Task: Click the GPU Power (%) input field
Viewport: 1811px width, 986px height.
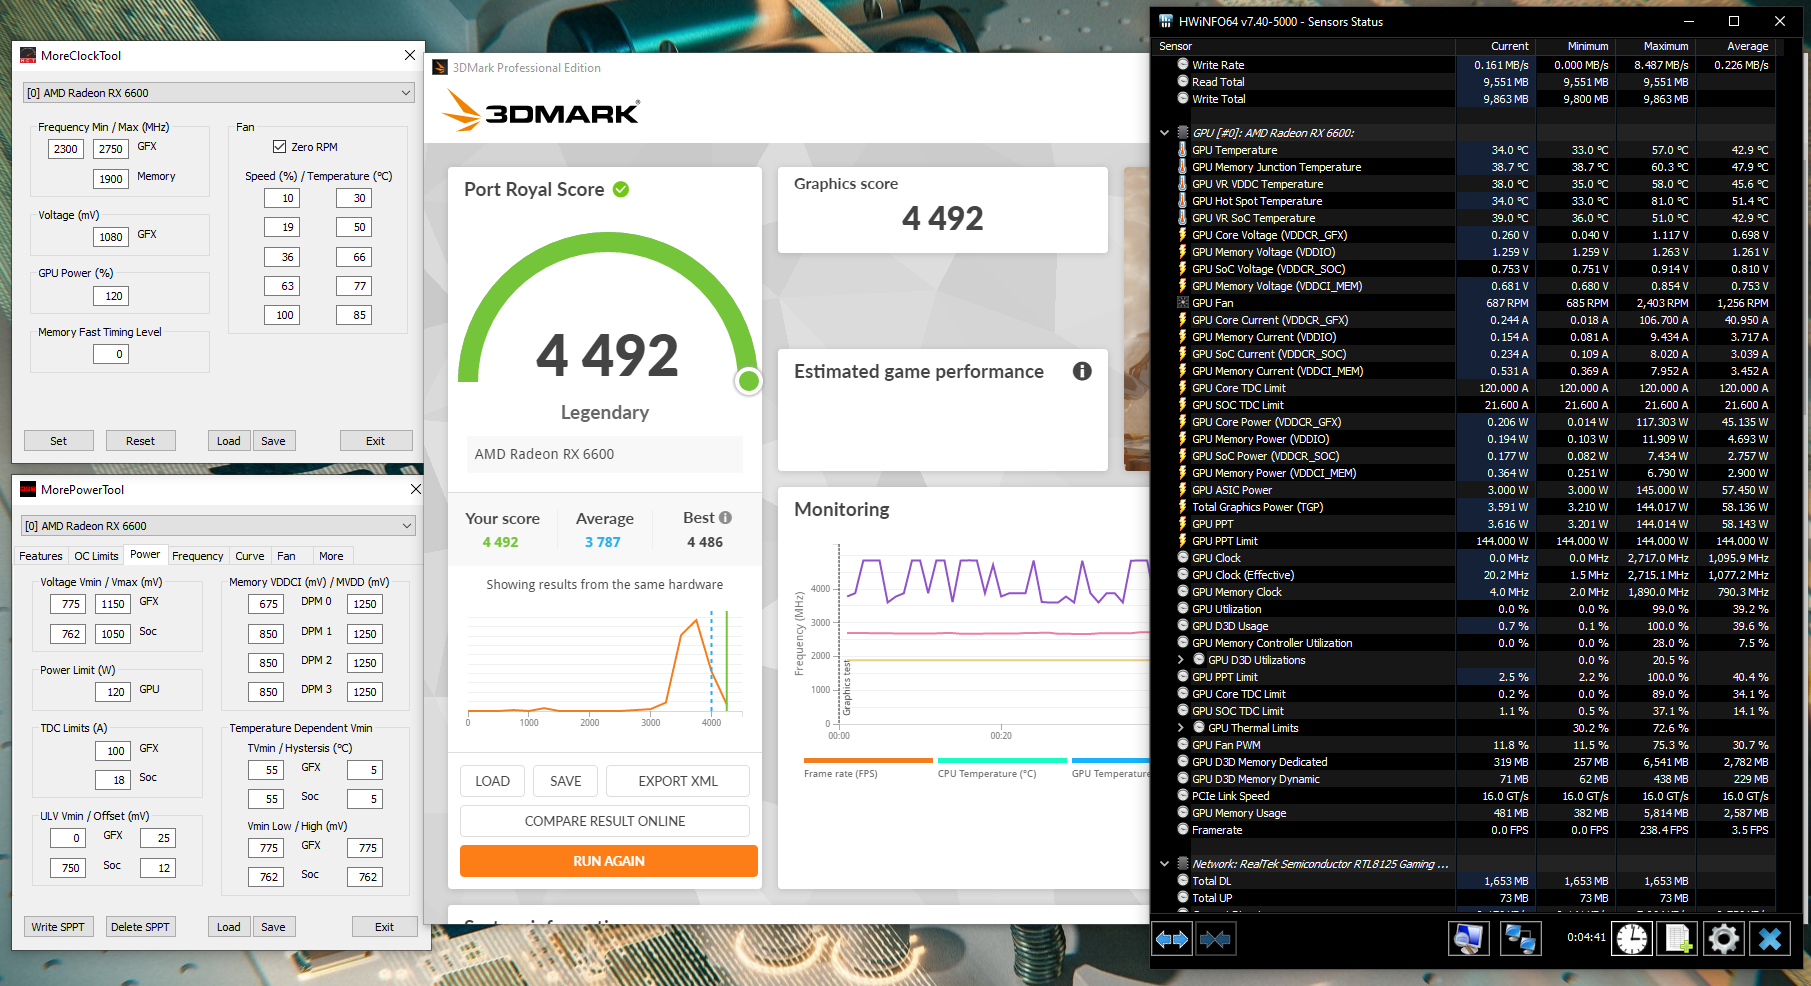Action: [x=112, y=296]
